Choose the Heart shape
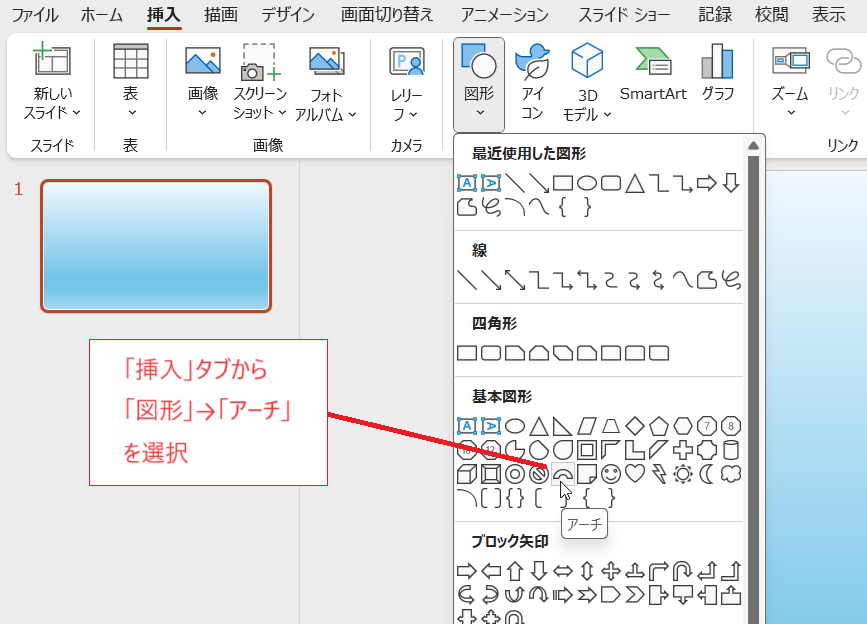The height and width of the screenshot is (624, 867). pyautogui.click(x=635, y=474)
